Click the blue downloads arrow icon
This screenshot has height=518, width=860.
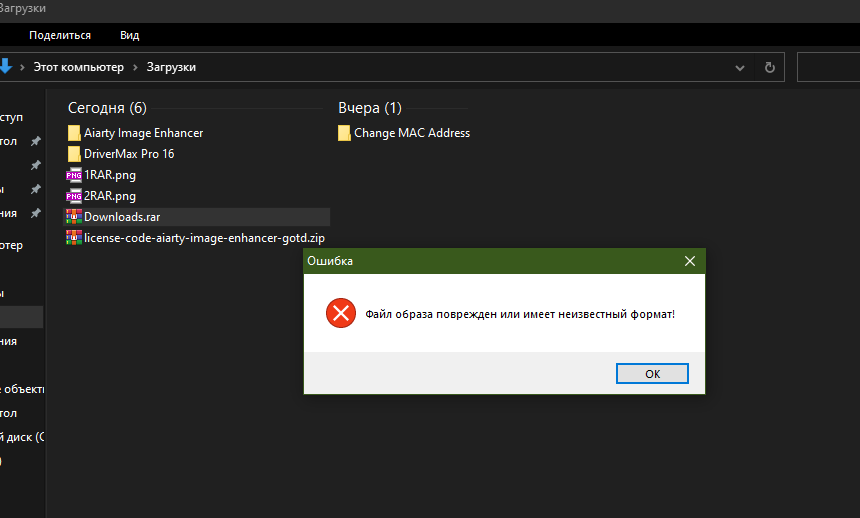[x=5, y=66]
